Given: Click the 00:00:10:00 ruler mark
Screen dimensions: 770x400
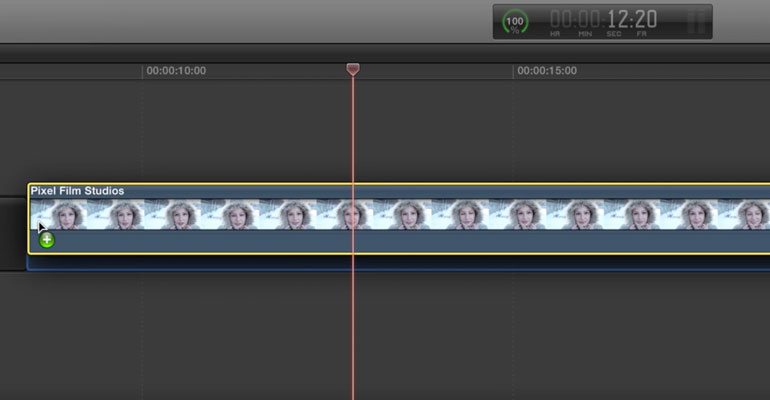Looking at the screenshot, I should click(x=176, y=71).
